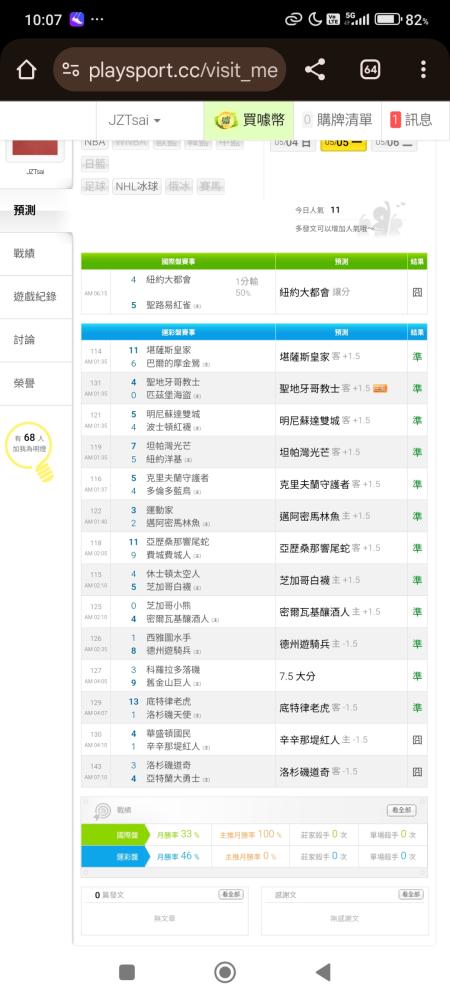This screenshot has height=1000, width=450.
Task: Open the 買噱幣 coin purchase button
Action: [249, 120]
